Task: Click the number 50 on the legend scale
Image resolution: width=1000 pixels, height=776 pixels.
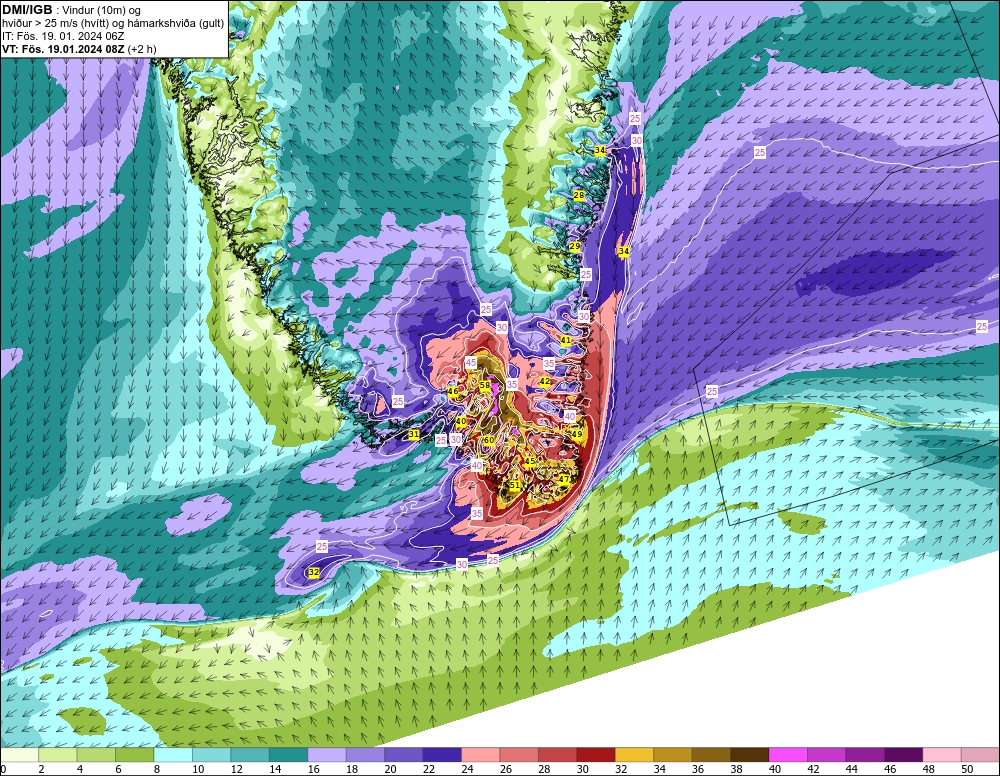Action: coord(967,769)
